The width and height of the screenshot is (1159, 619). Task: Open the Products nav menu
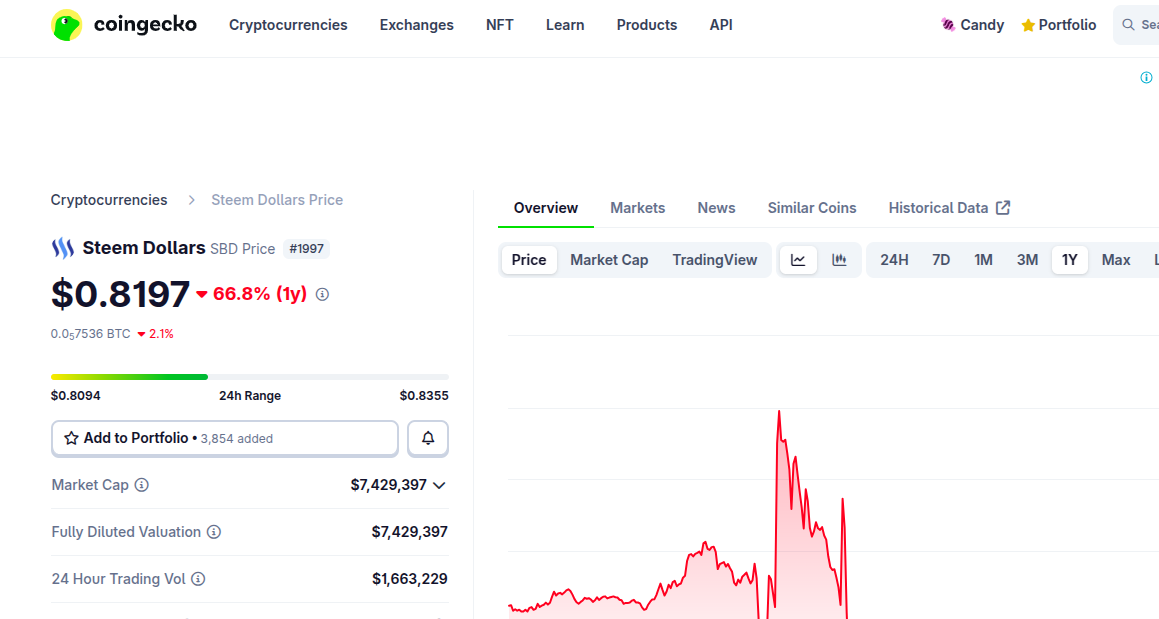(x=647, y=25)
